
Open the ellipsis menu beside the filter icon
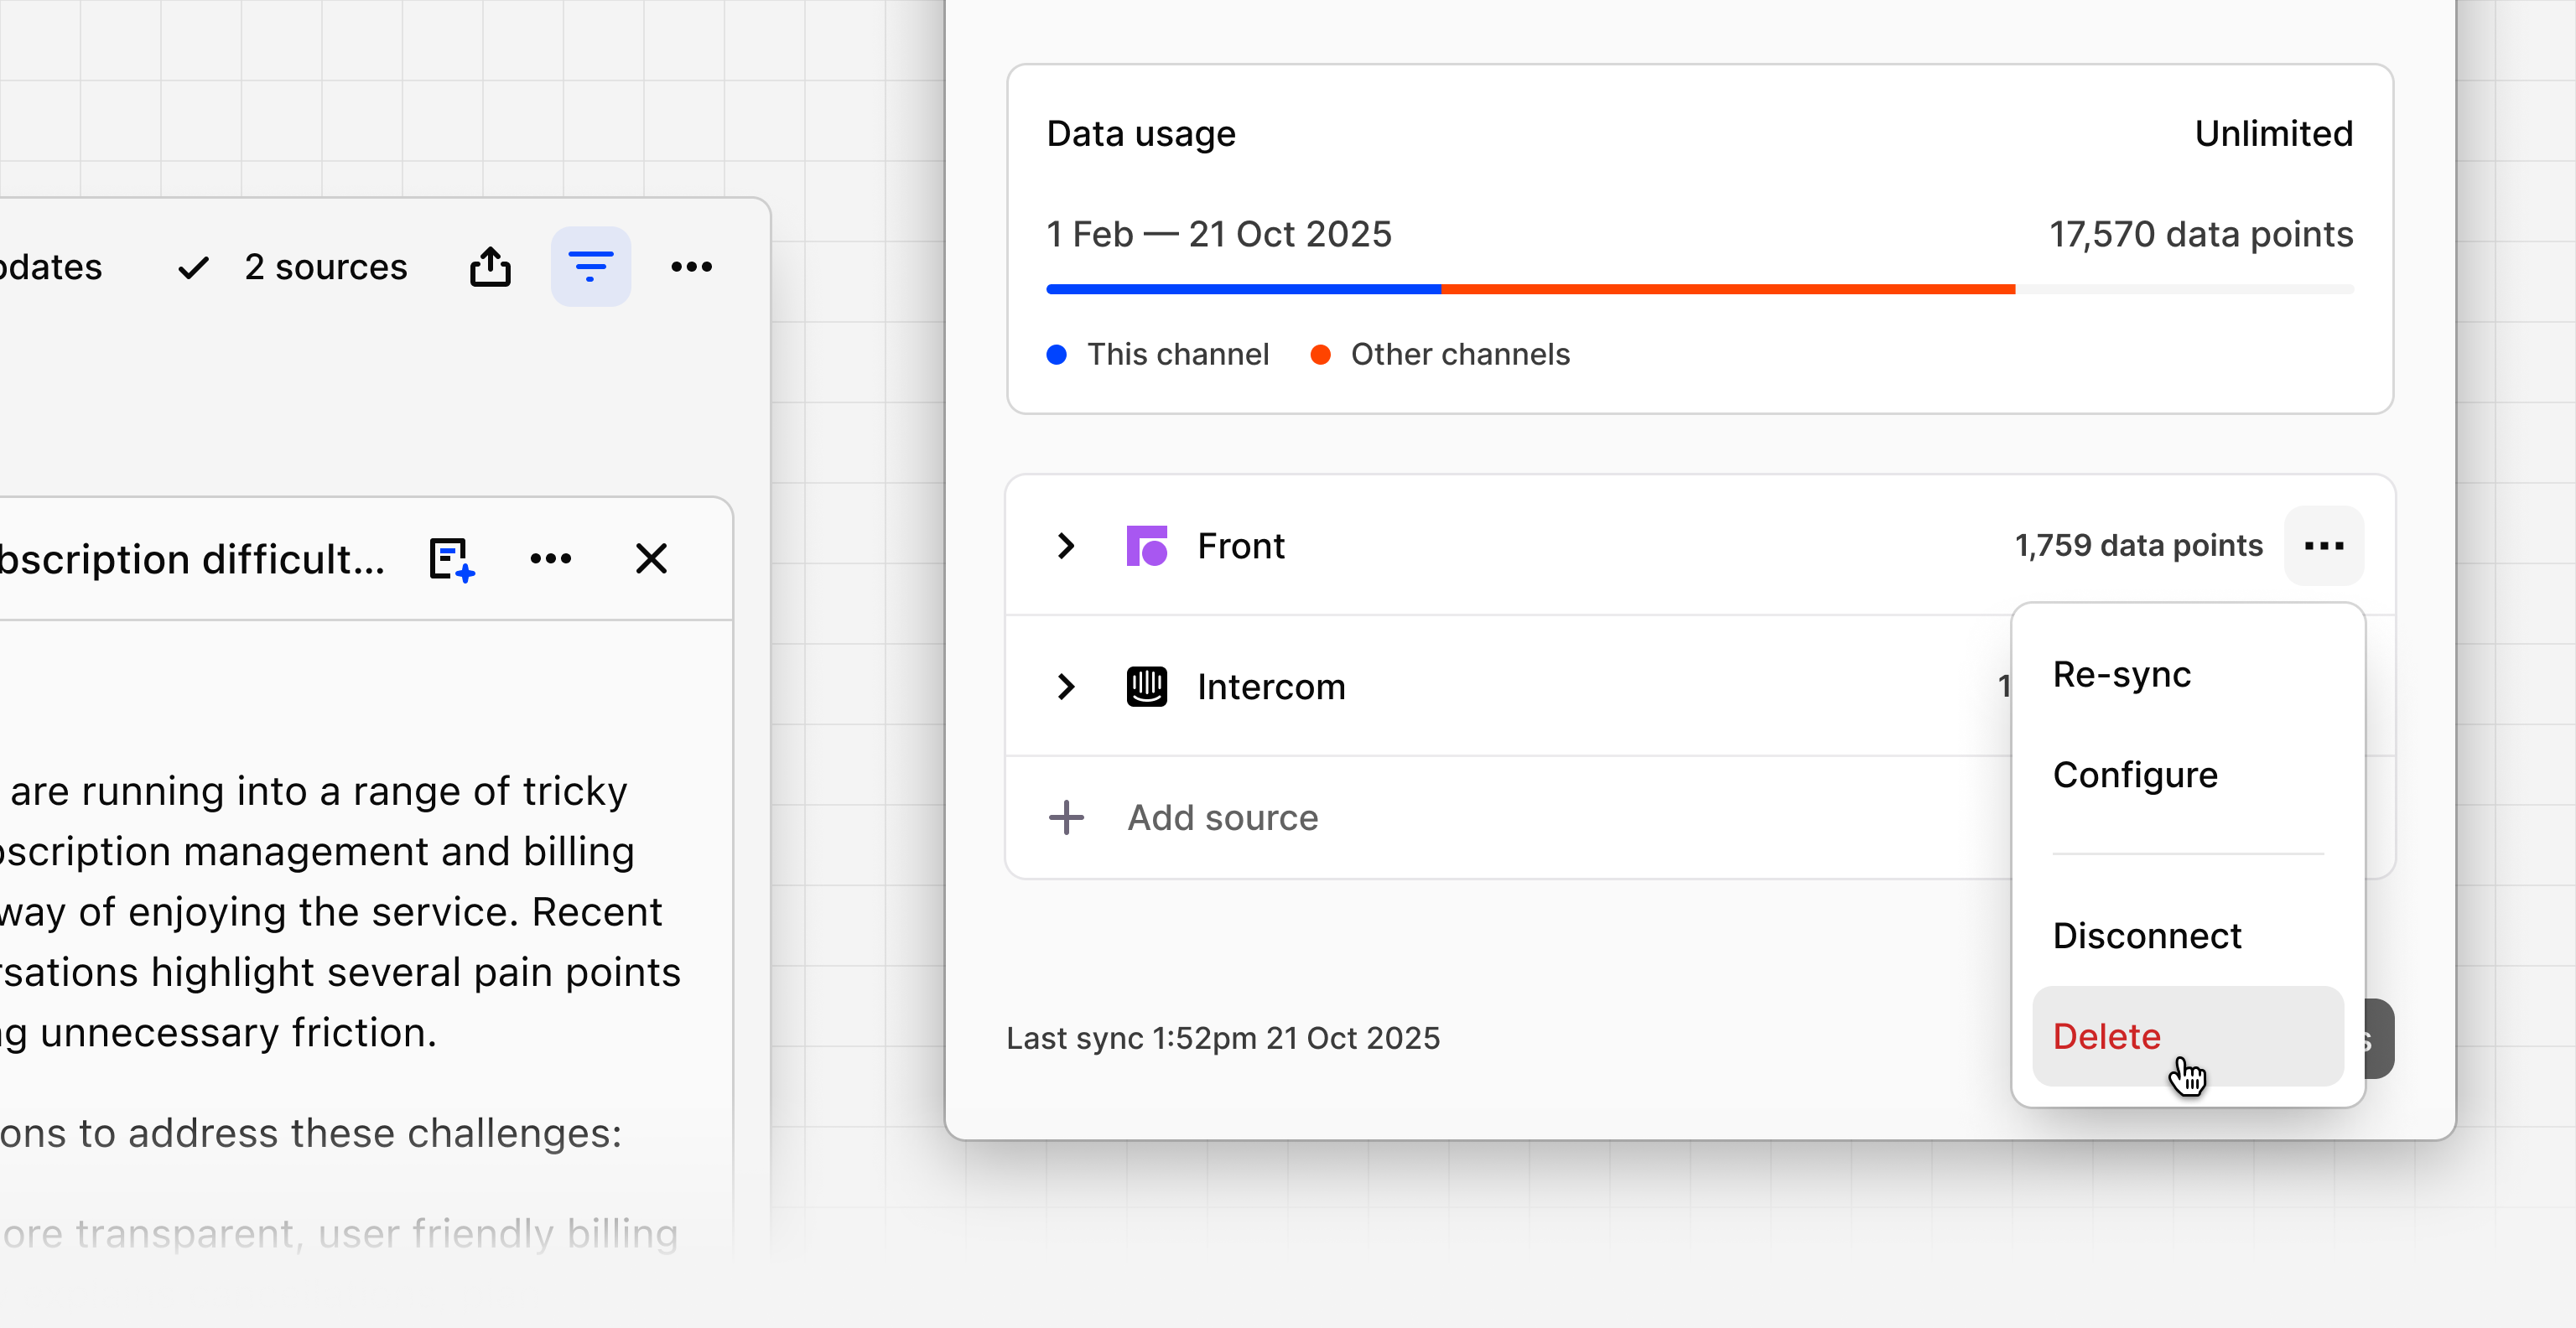(692, 266)
